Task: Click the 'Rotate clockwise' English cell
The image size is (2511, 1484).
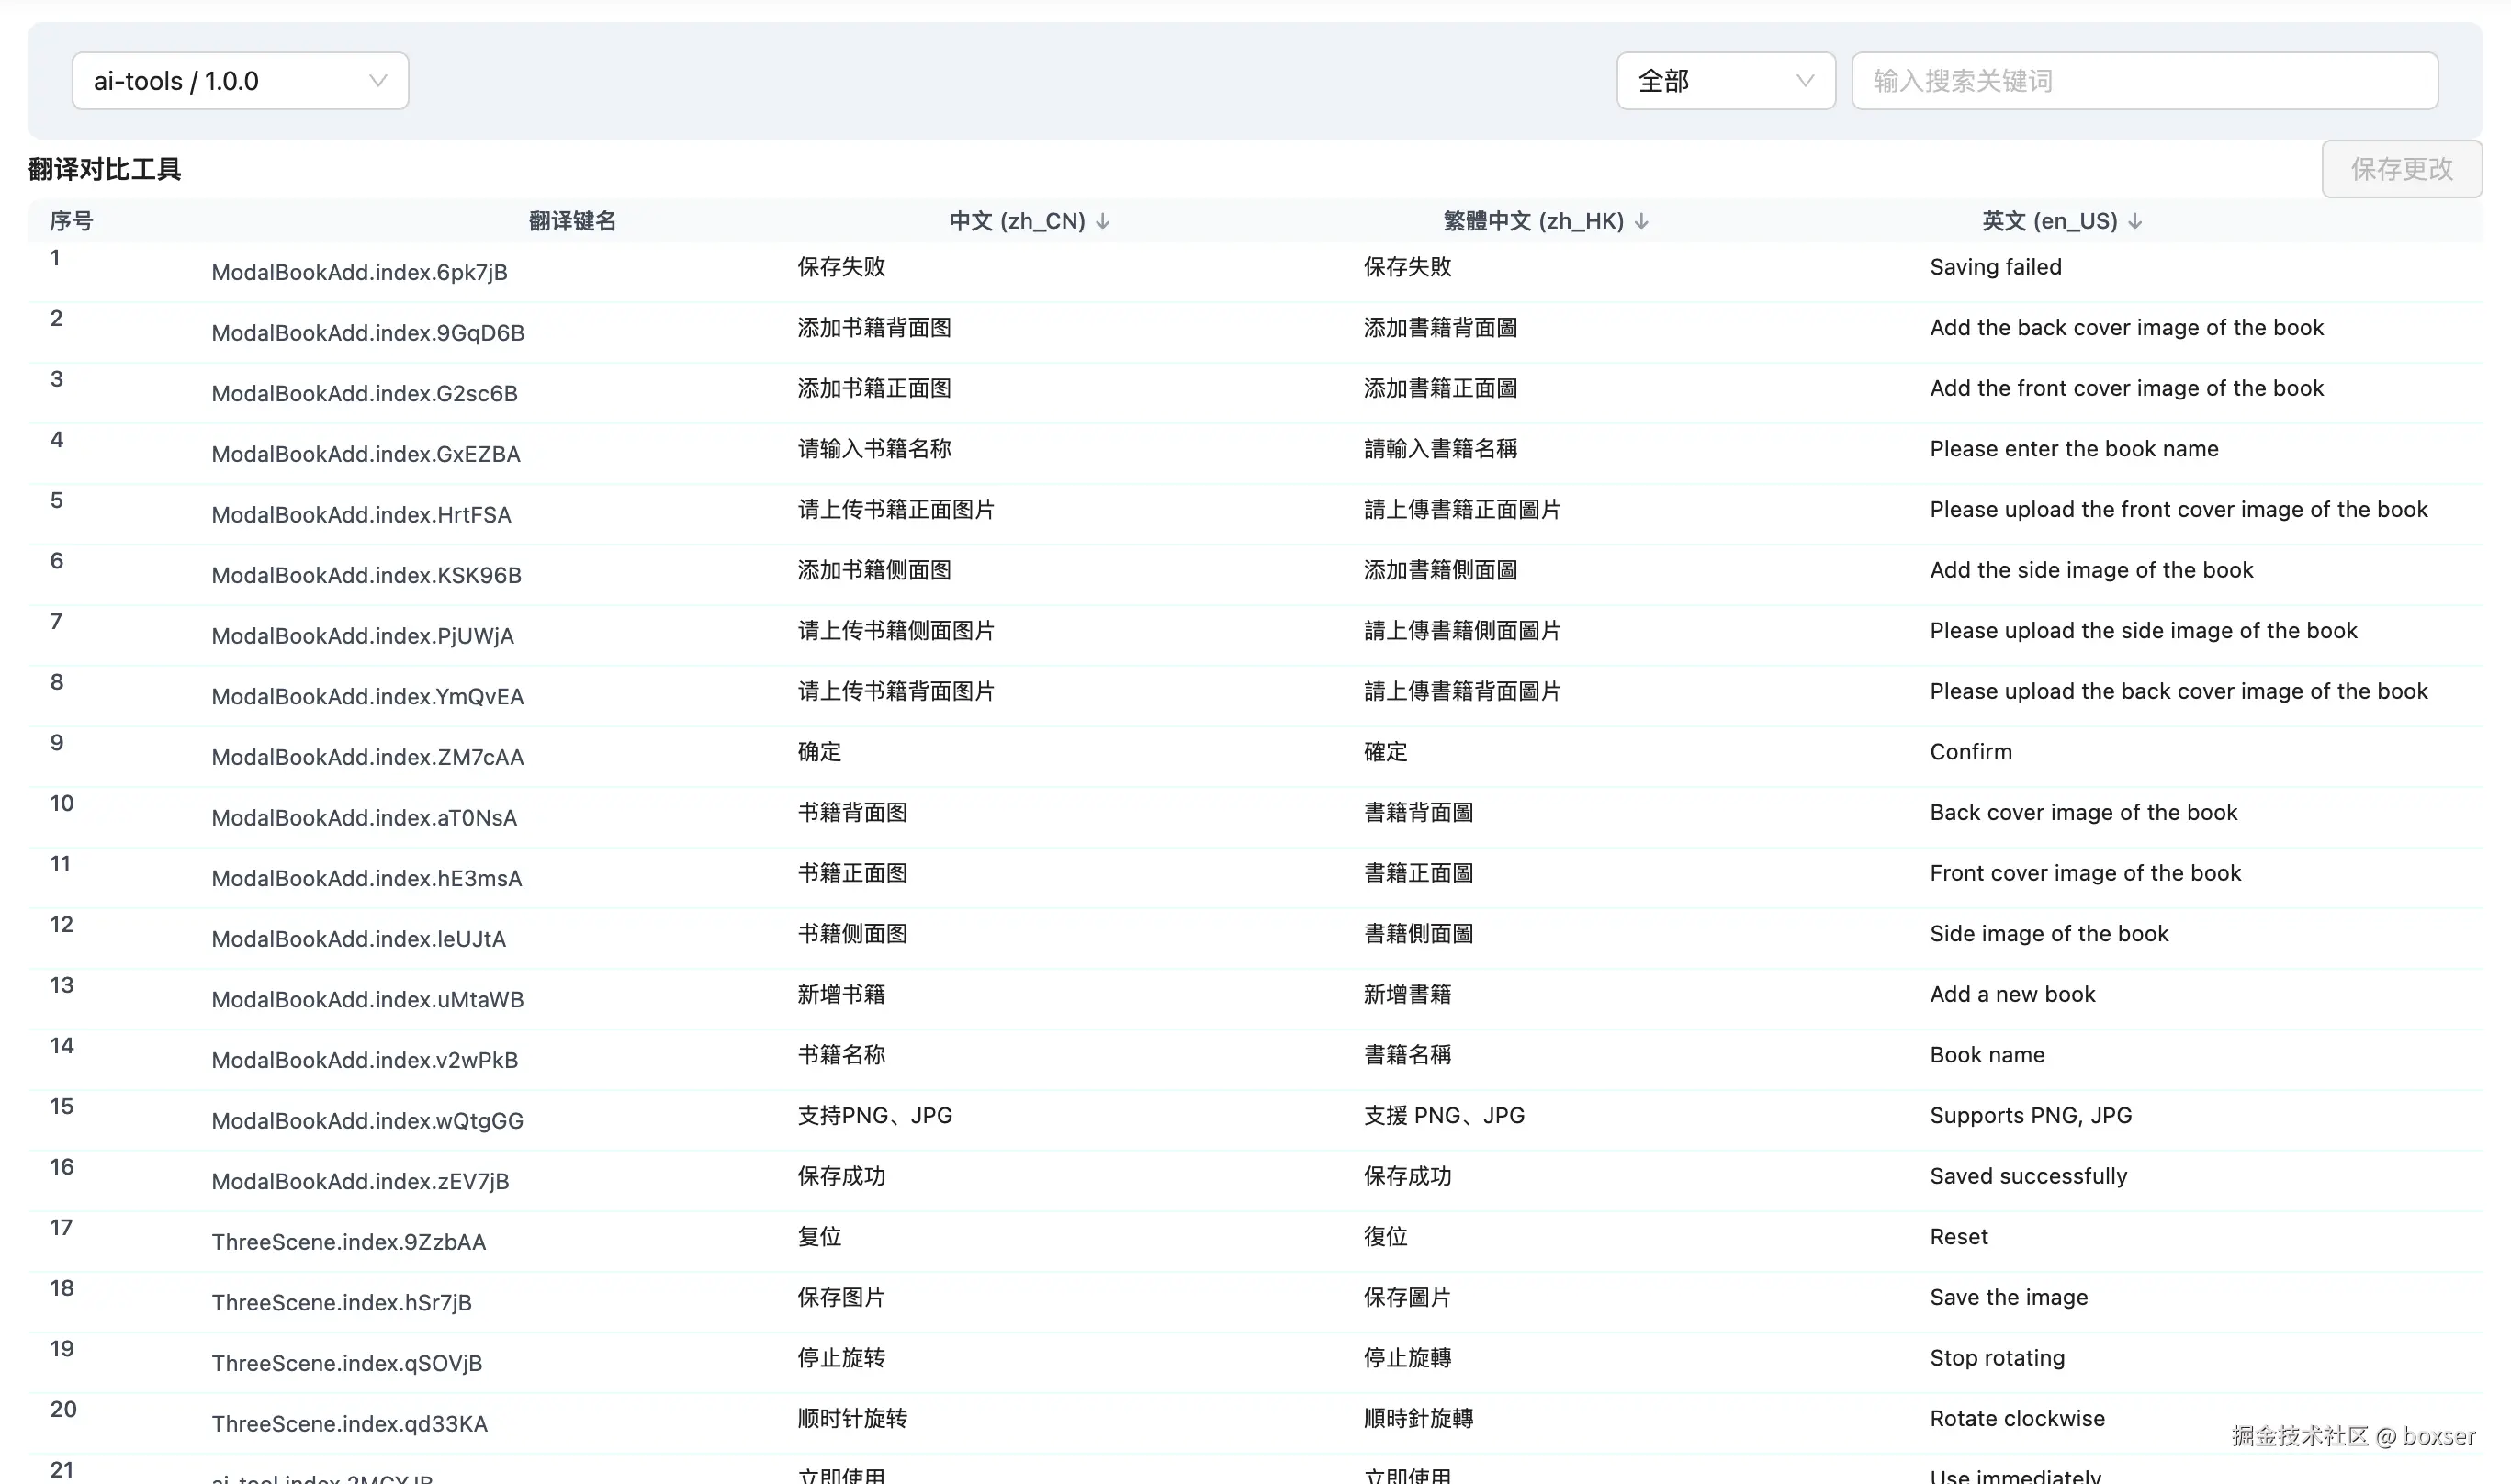Action: tap(2017, 1418)
